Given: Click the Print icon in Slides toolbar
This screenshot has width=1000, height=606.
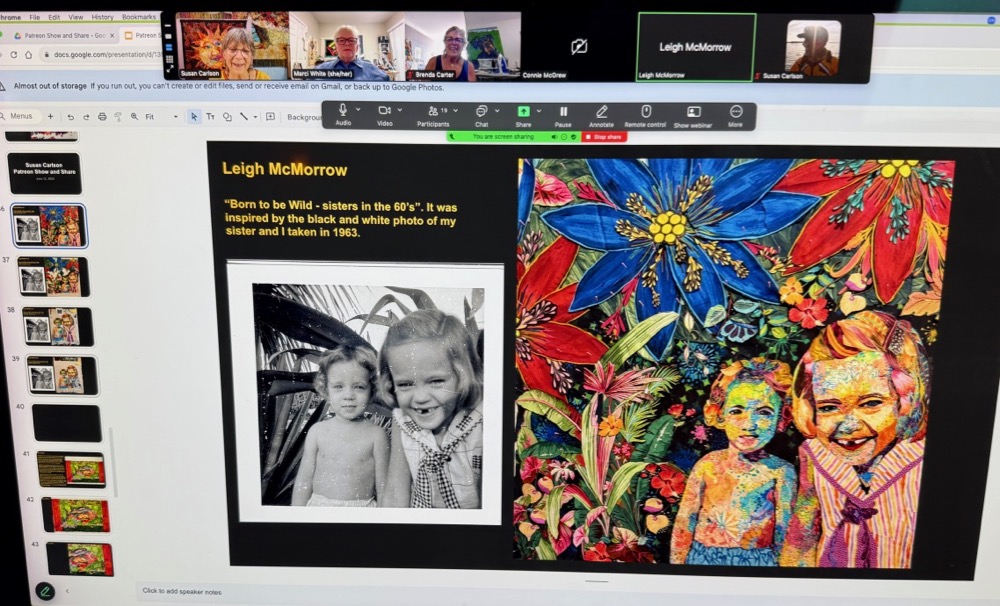Looking at the screenshot, I should 102,117.
